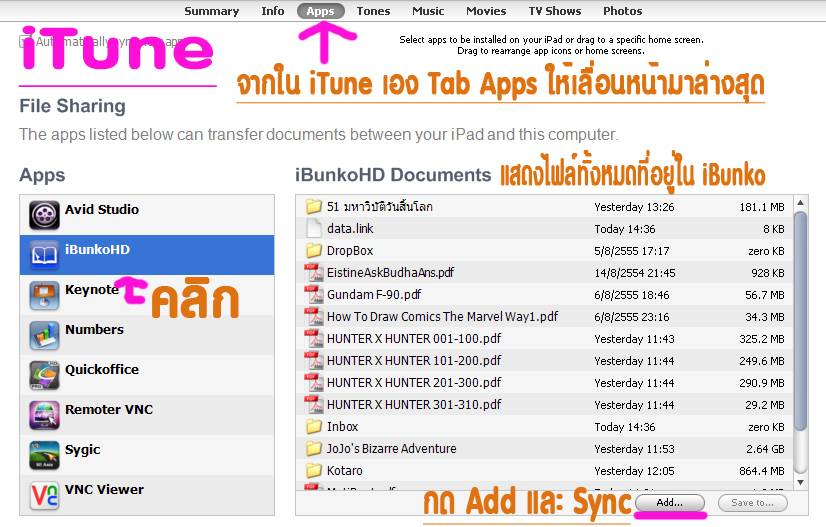
Task: Click the Save to... button
Action: coord(753,503)
